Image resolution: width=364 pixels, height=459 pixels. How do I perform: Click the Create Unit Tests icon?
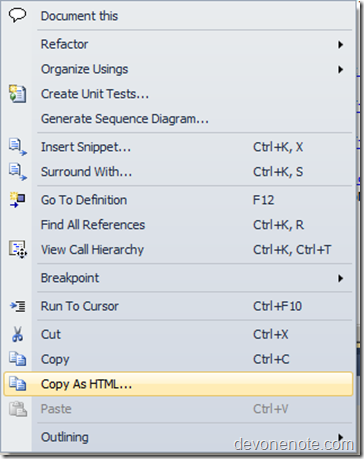(x=17, y=94)
